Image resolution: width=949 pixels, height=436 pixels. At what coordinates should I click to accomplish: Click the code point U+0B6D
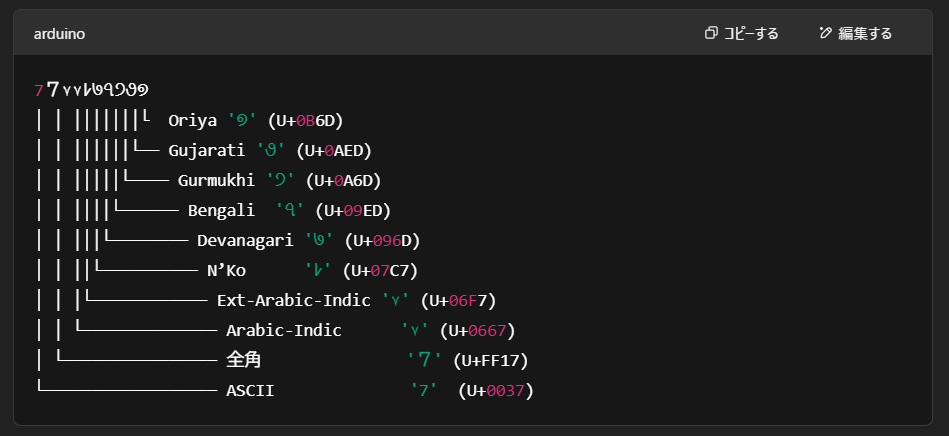point(310,120)
